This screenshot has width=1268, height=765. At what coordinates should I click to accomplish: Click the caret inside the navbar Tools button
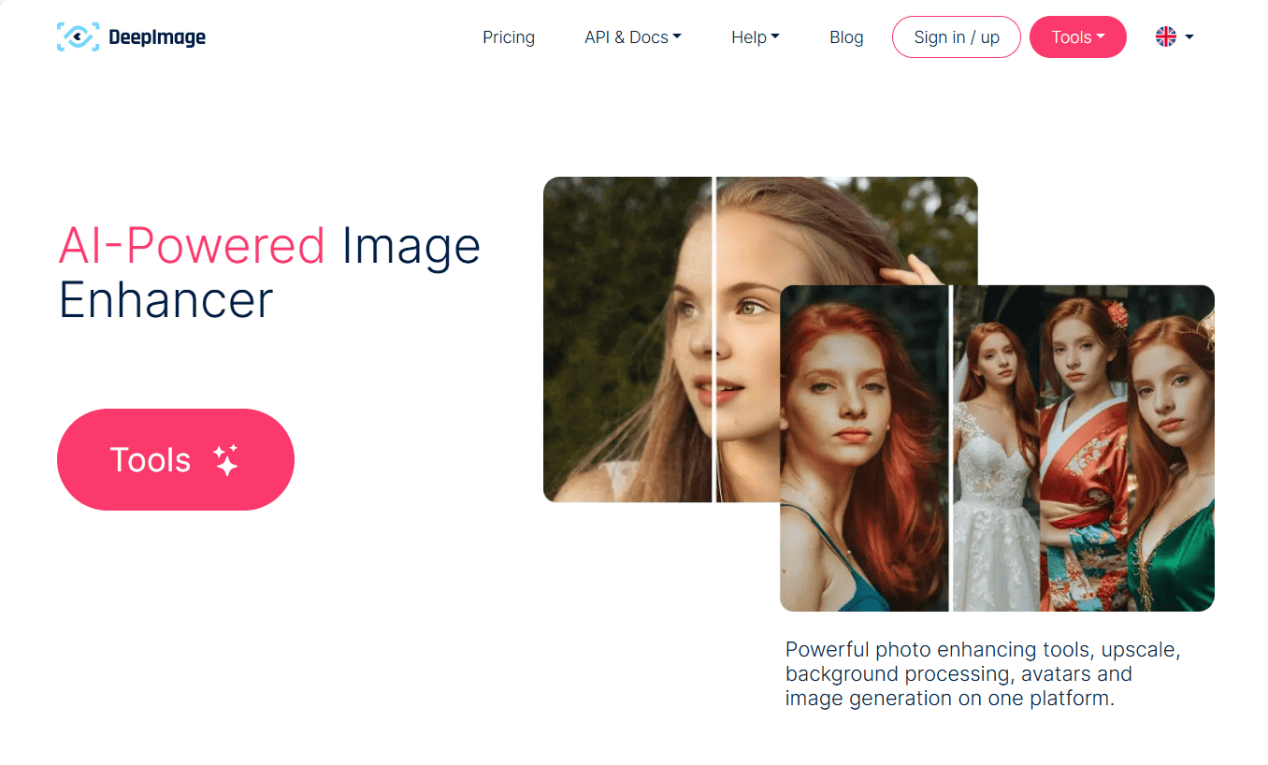click(1101, 37)
